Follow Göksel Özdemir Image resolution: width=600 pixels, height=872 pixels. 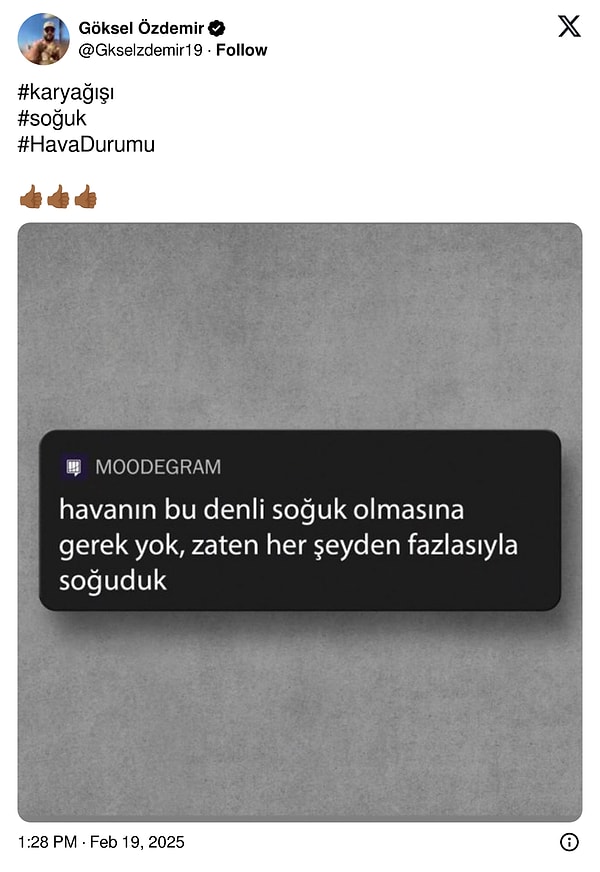tap(241, 50)
